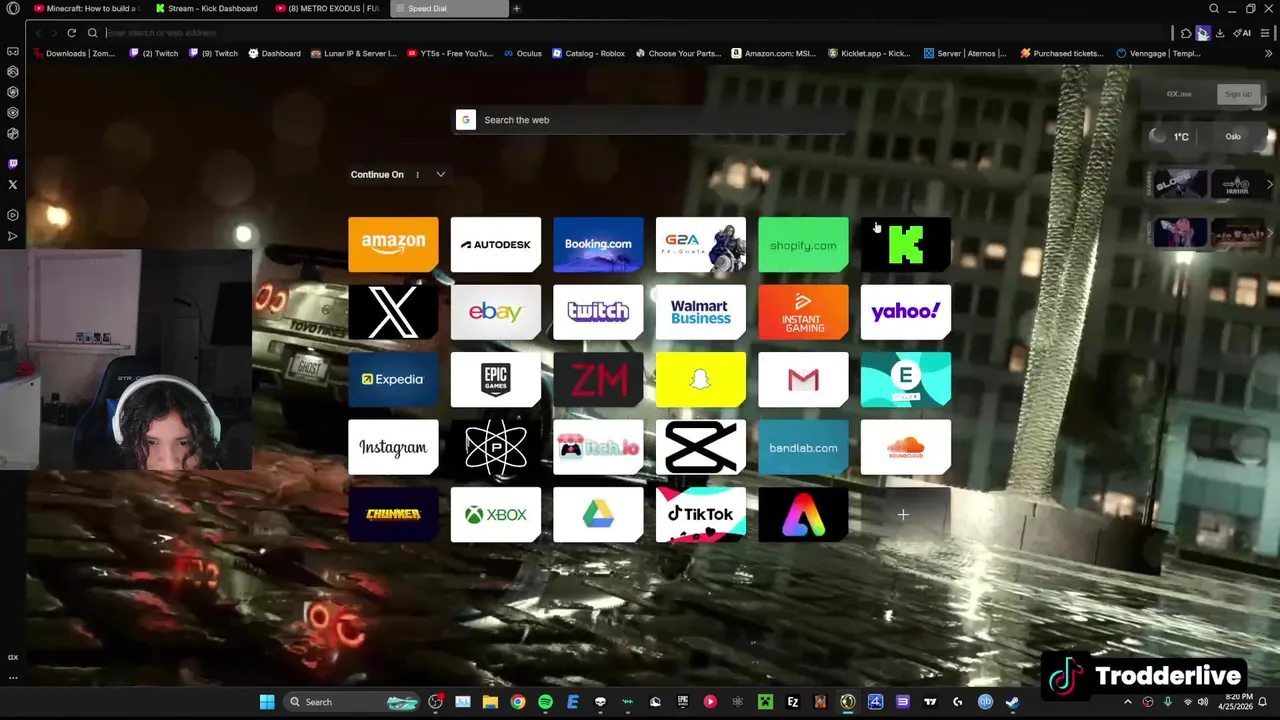This screenshot has height=720, width=1280.
Task: Open the browser downloads icon
Action: click(x=1219, y=33)
